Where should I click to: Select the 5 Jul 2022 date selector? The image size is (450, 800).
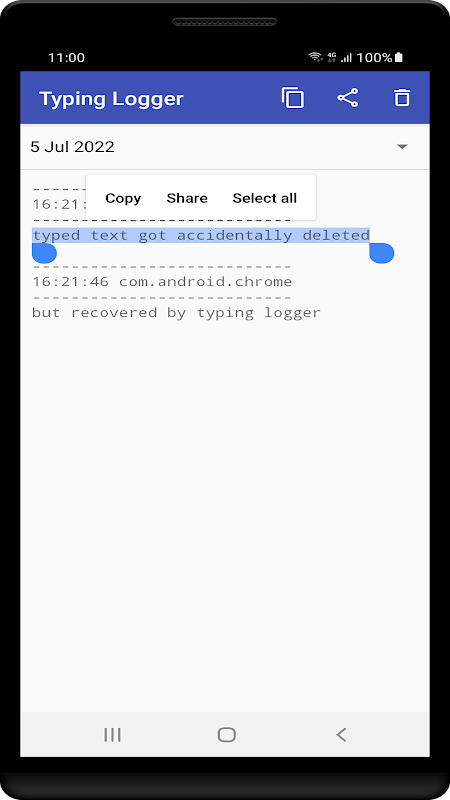pos(224,147)
